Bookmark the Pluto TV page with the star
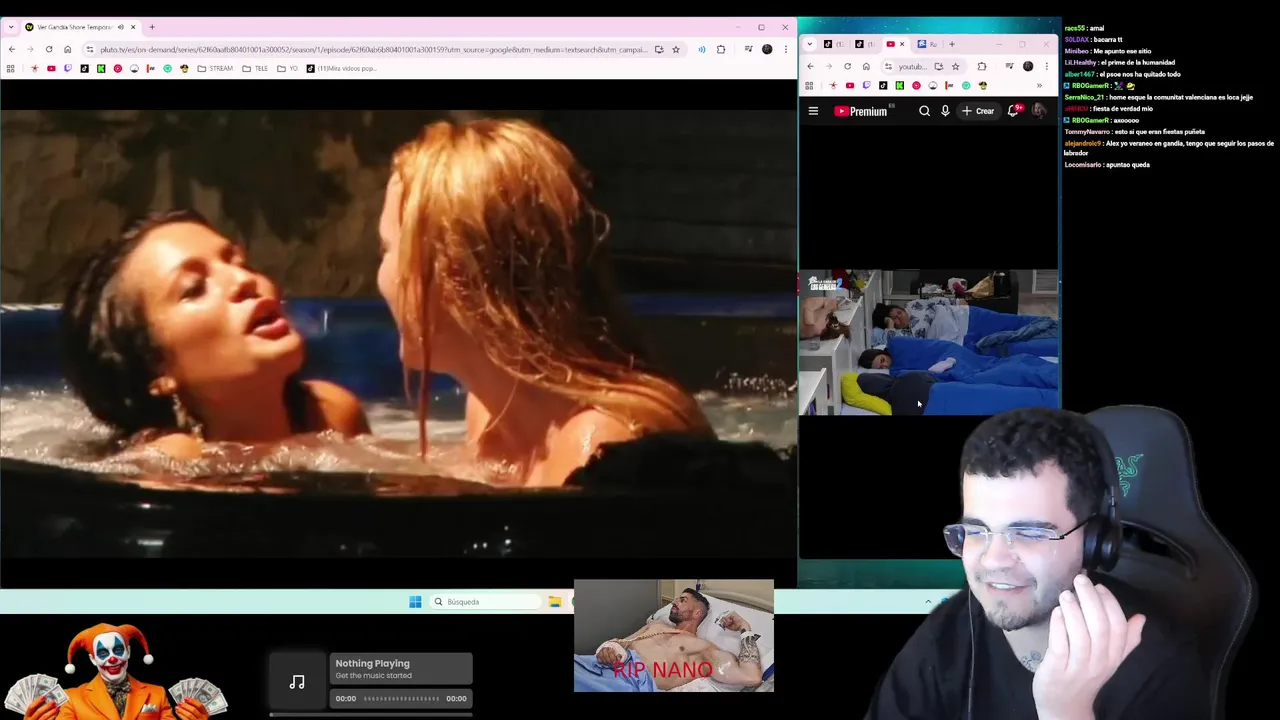1280x720 pixels. [676, 49]
